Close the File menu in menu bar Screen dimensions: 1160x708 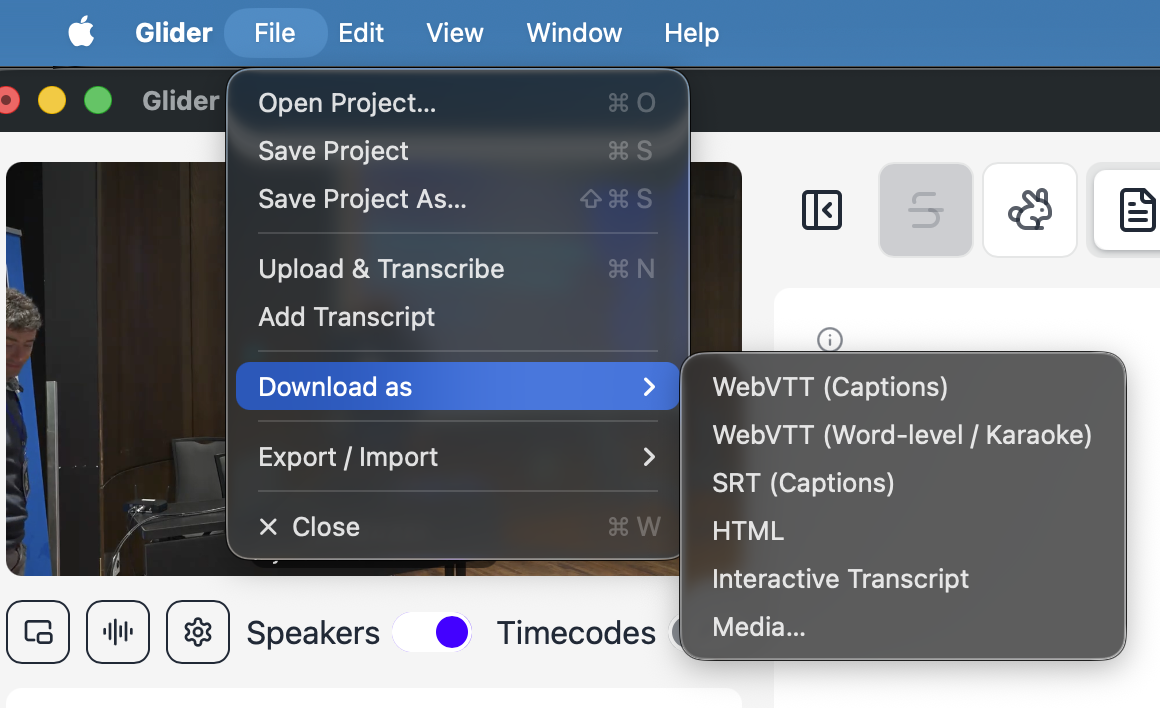click(275, 33)
